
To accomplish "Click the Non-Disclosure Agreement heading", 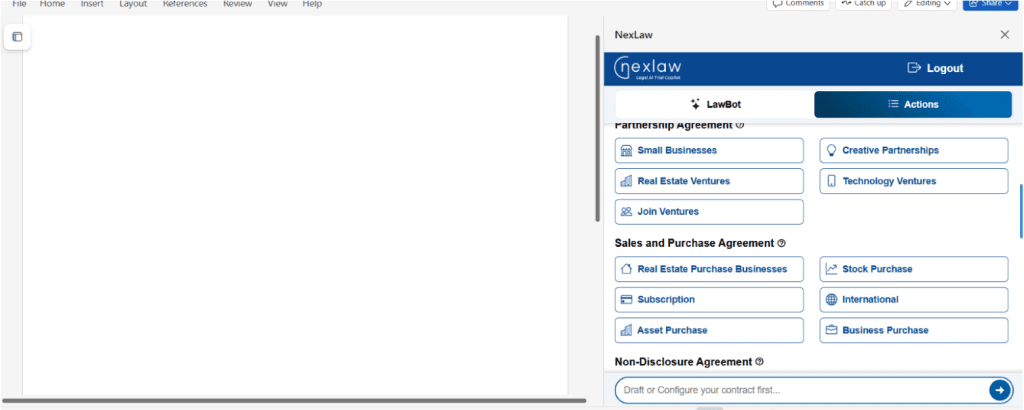I will 683,362.
